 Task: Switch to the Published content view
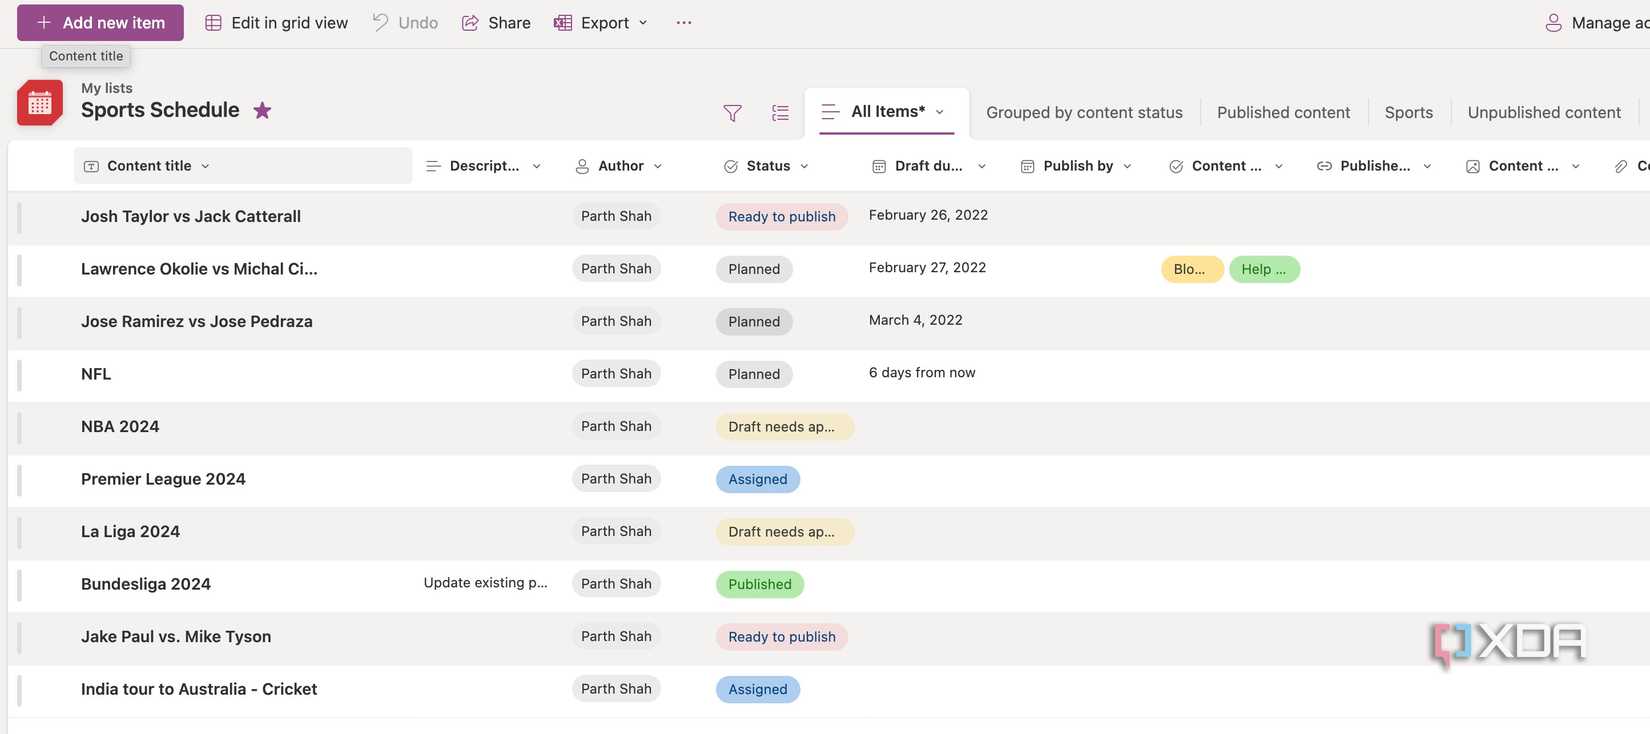point(1283,112)
